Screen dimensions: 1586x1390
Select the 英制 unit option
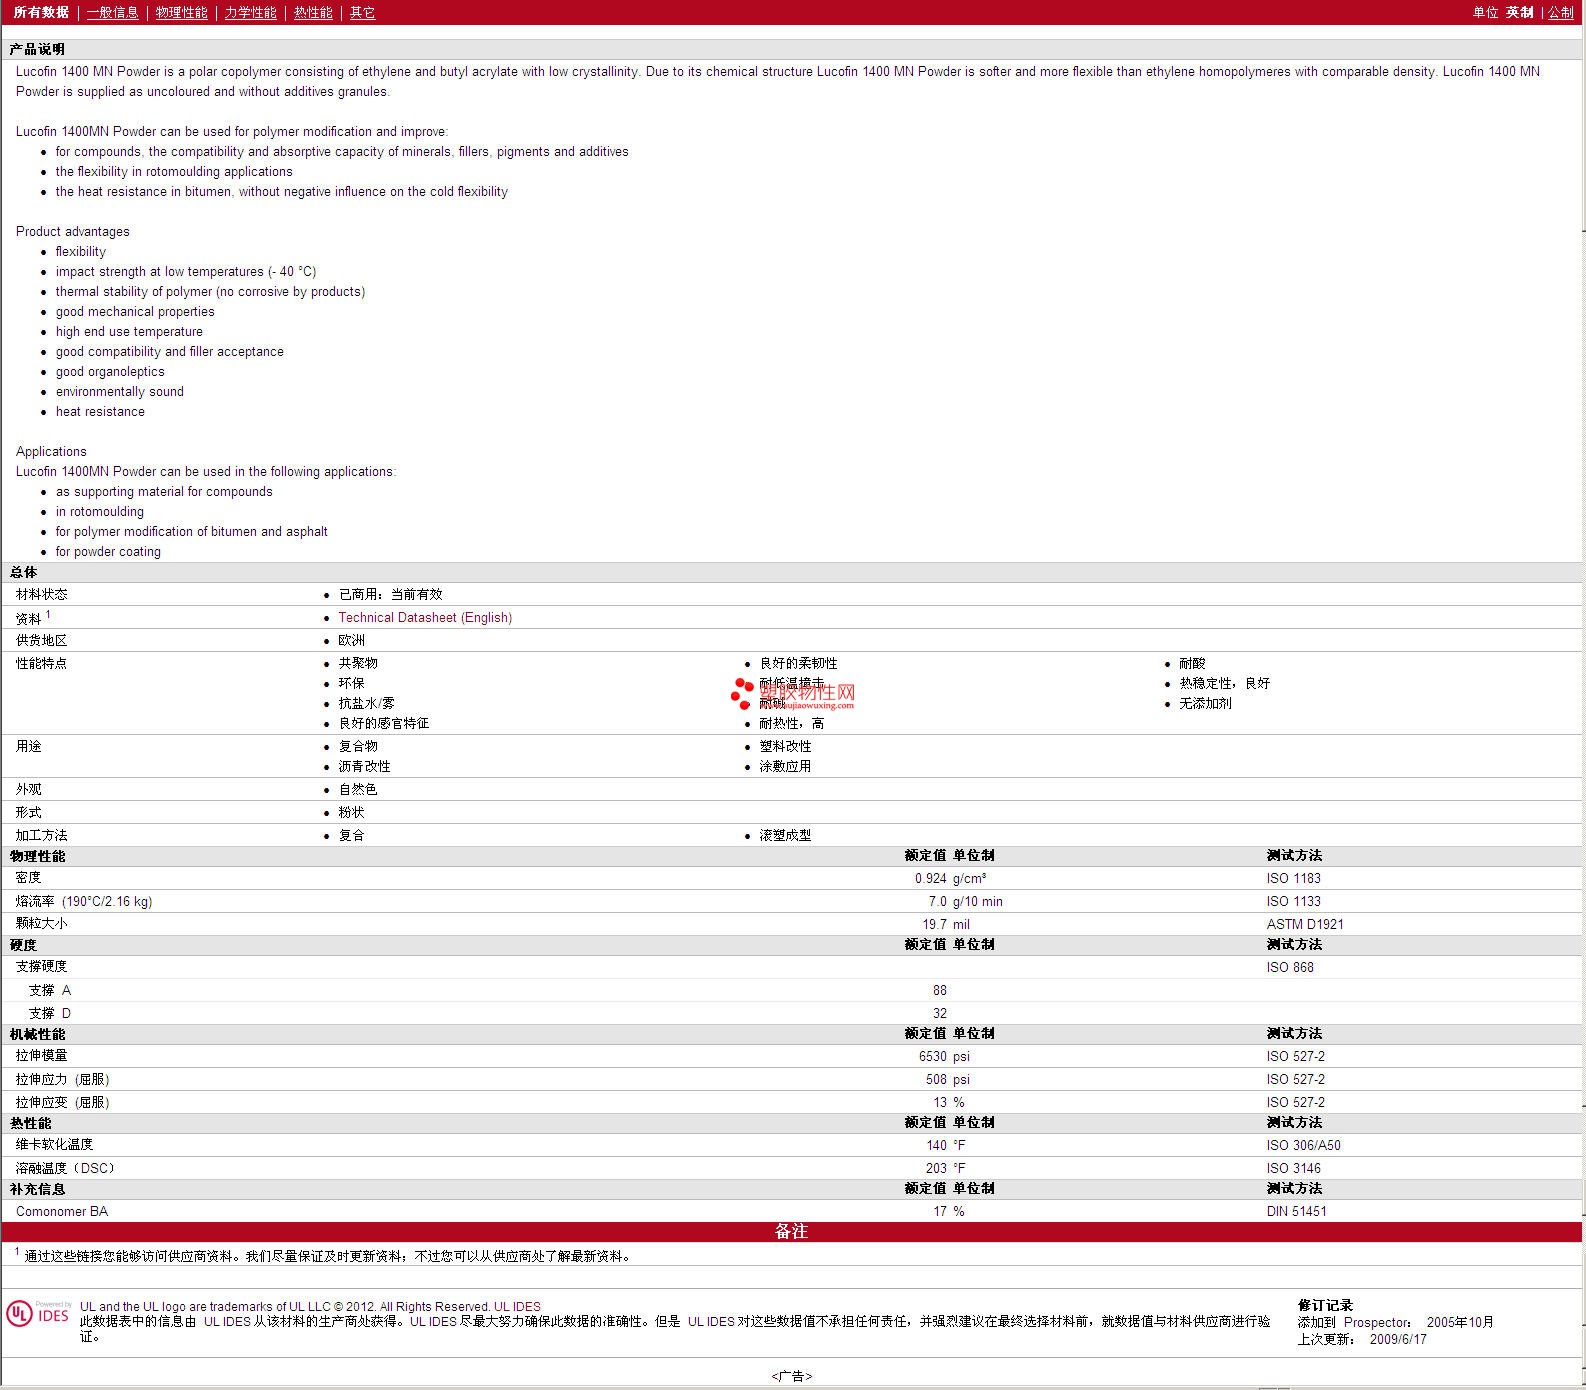(x=1519, y=12)
